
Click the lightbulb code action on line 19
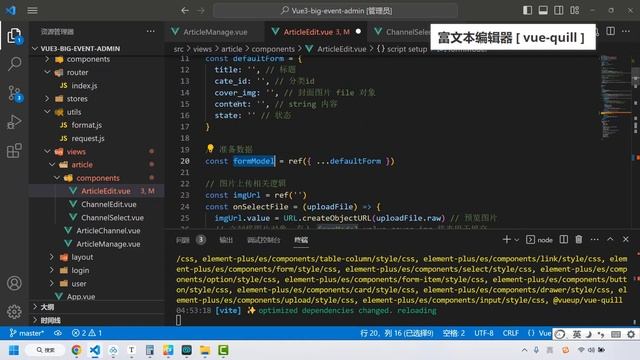click(x=210, y=148)
